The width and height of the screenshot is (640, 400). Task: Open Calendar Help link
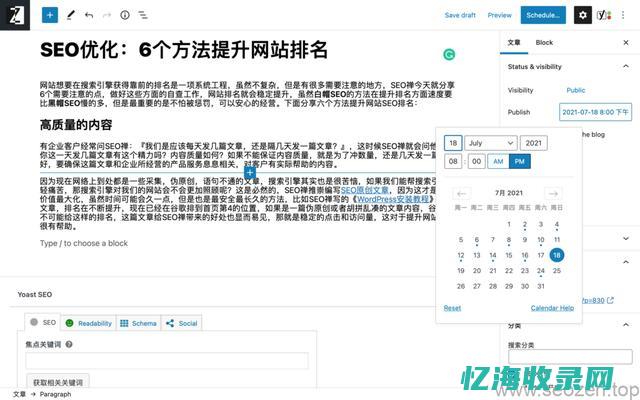[552, 308]
